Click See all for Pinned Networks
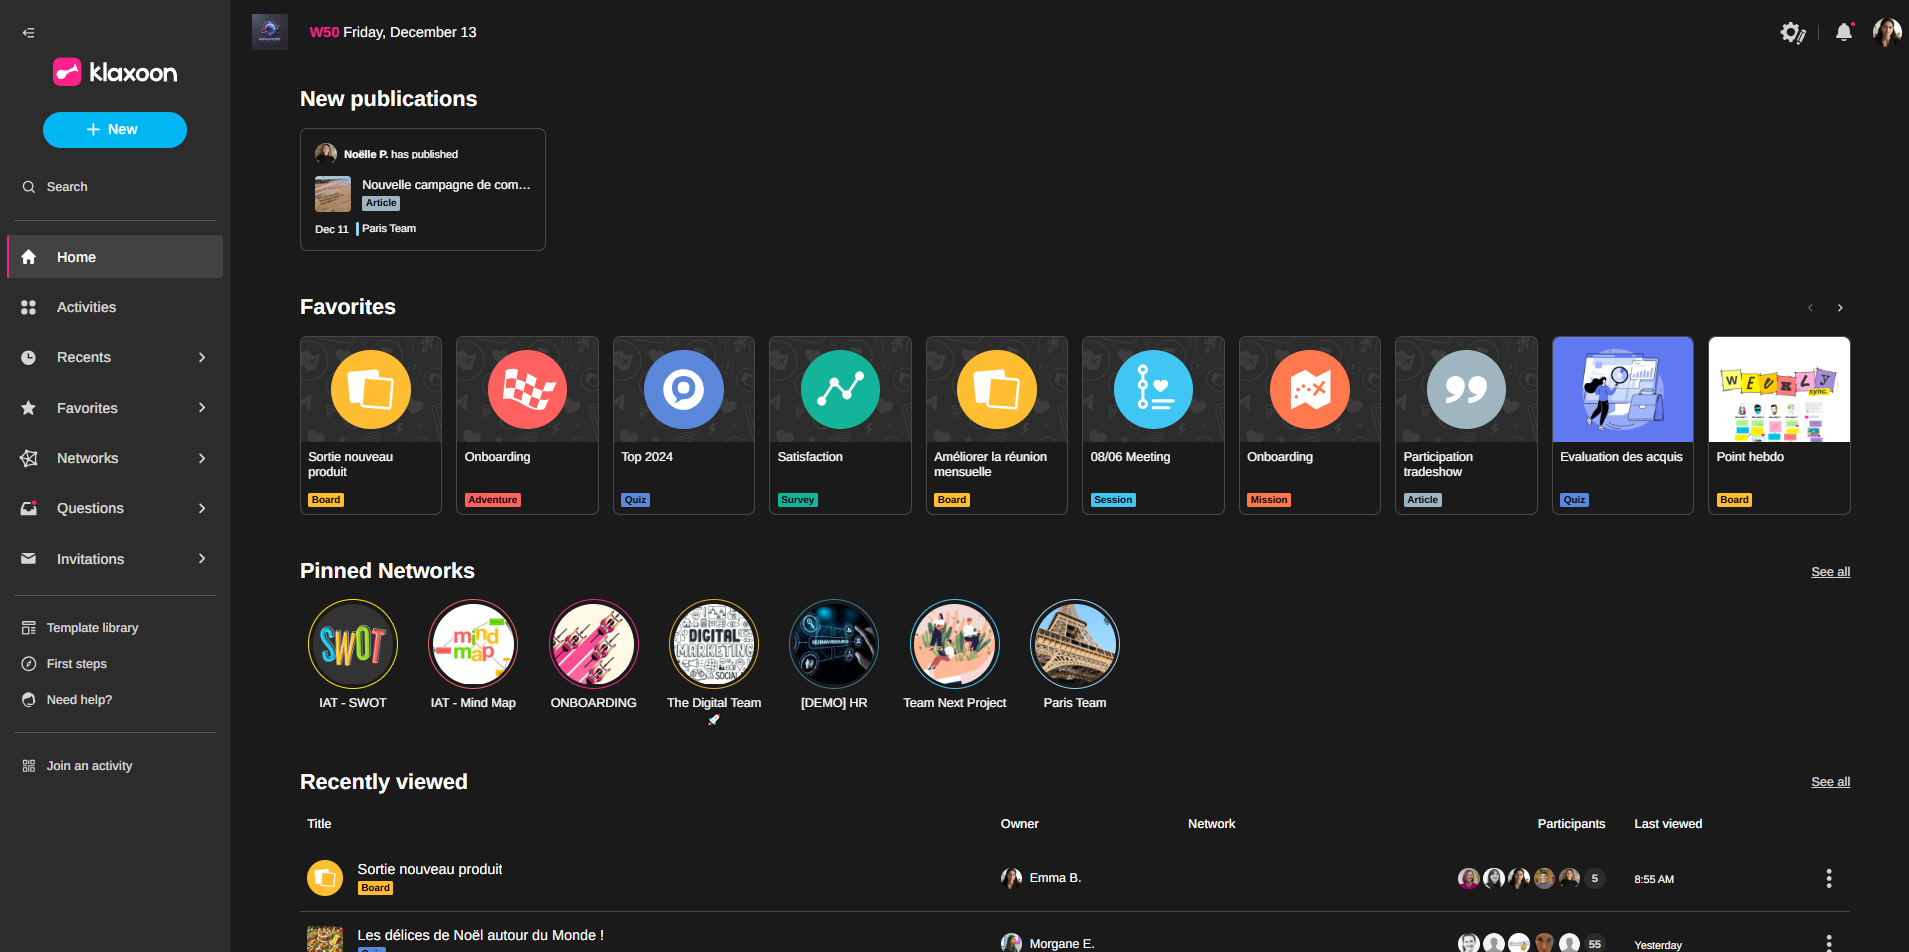Screen dimensions: 1909x952 (1830, 572)
